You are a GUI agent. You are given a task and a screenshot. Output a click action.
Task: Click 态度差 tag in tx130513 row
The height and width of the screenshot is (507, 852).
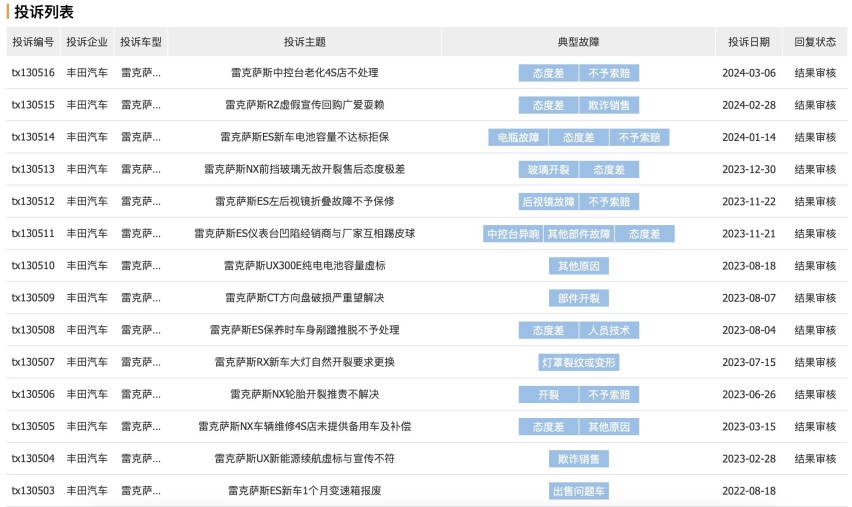(x=609, y=170)
